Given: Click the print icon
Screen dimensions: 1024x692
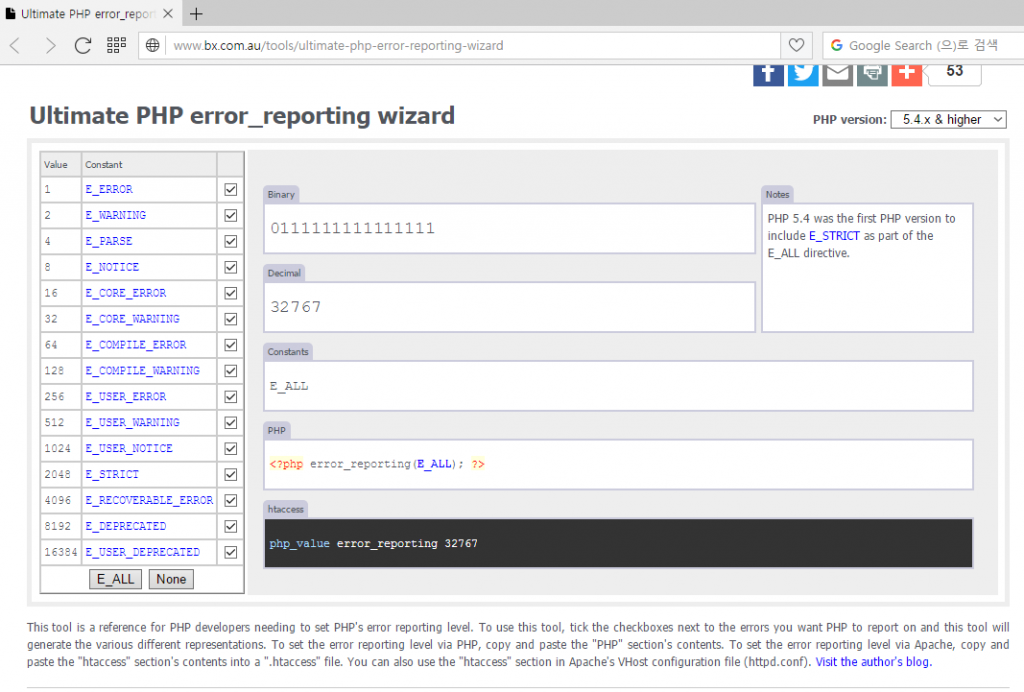Looking at the screenshot, I should pos(872,73).
